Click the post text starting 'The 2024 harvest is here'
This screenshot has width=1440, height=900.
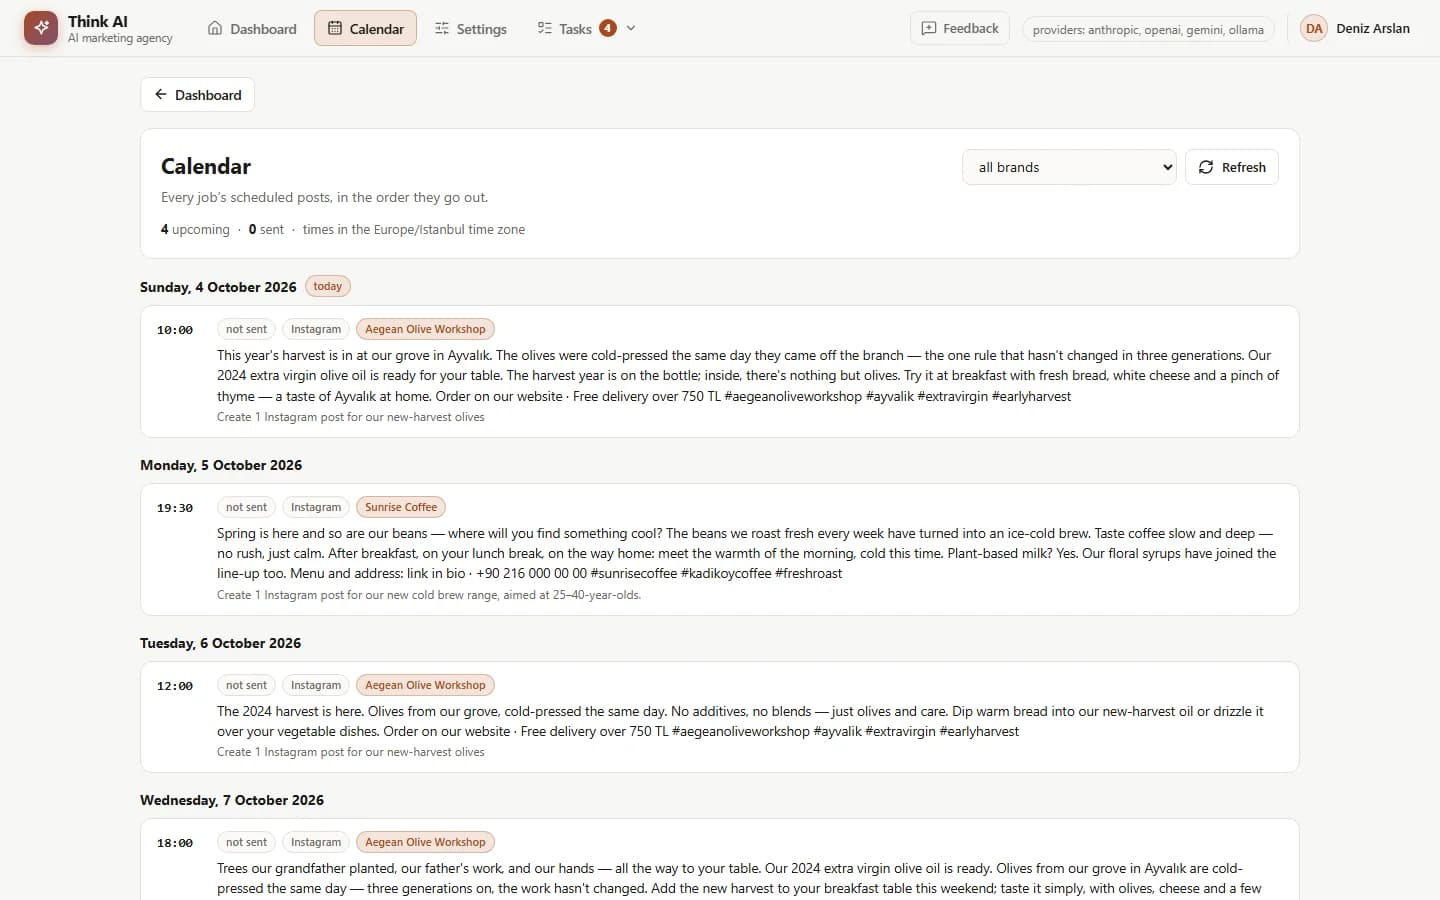[740, 721]
